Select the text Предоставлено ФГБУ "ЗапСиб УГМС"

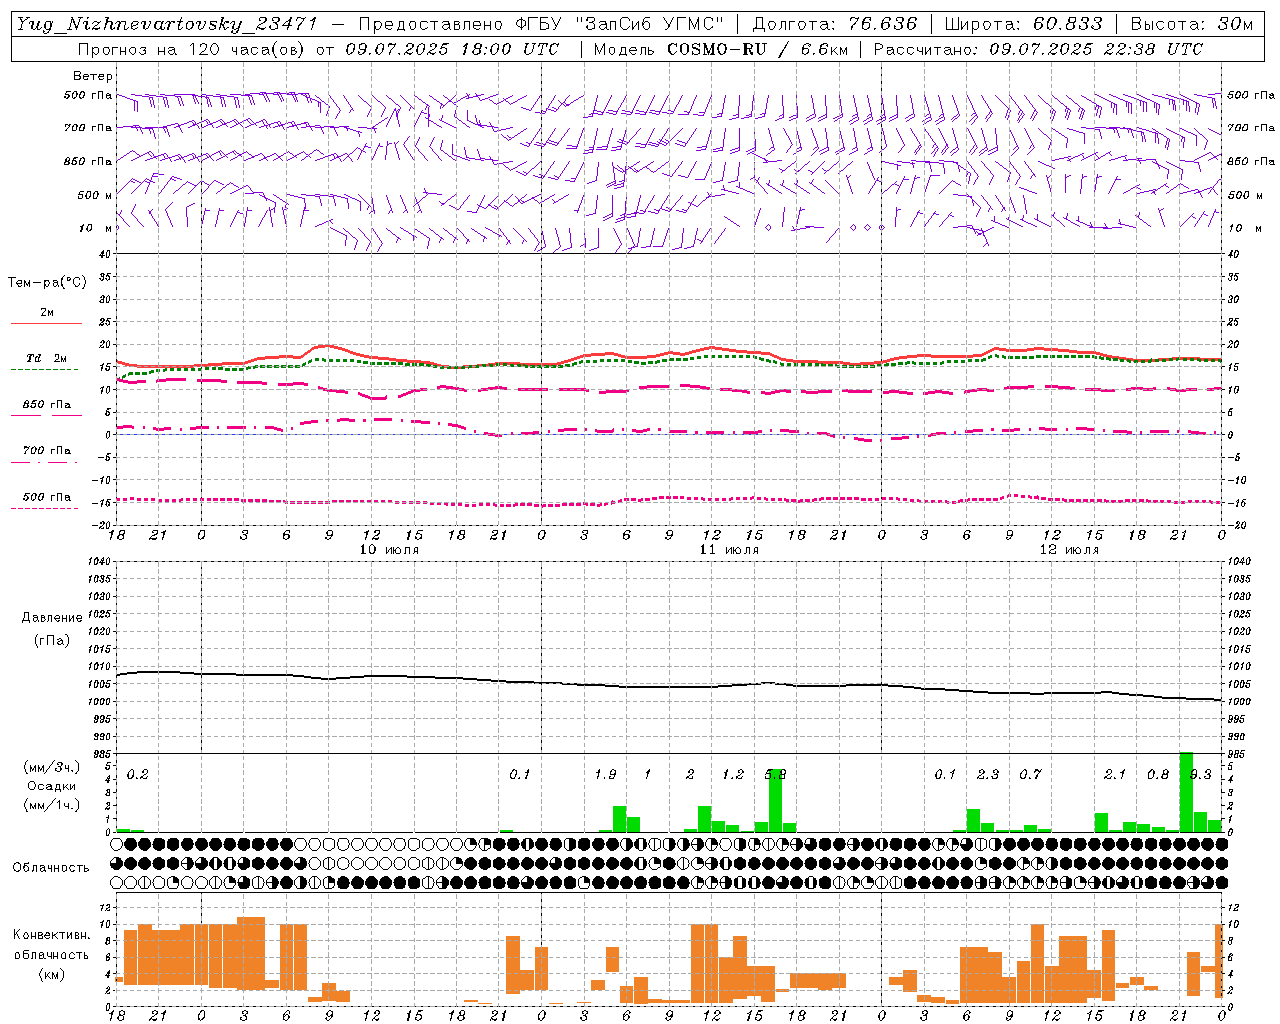click(541, 24)
